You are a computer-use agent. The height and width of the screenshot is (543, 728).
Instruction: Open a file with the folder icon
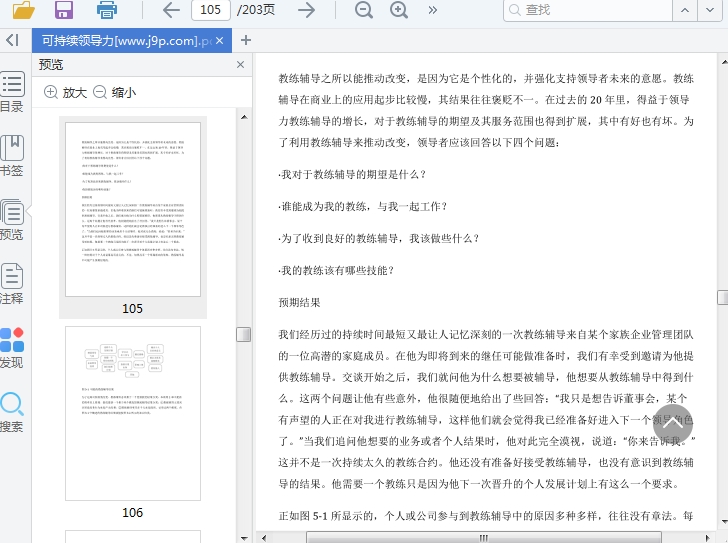click(23, 10)
